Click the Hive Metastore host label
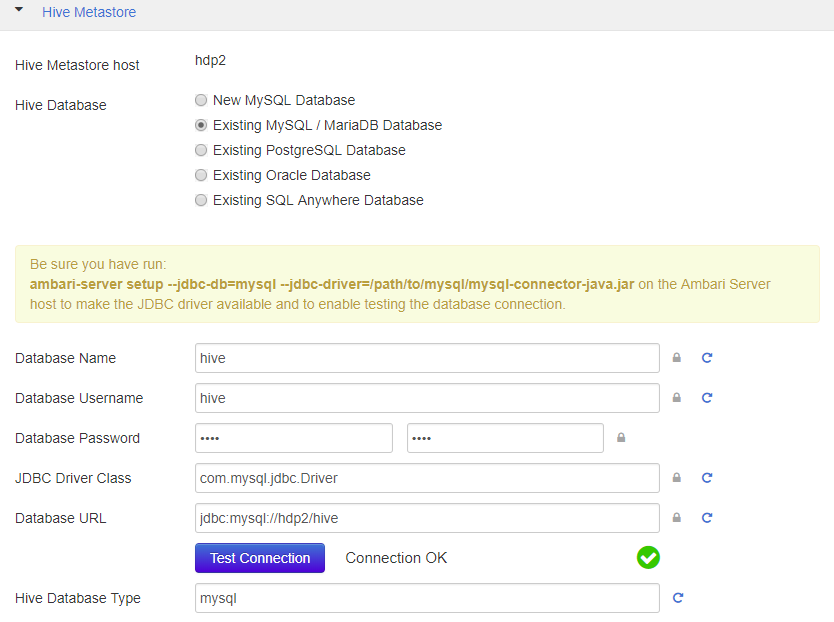Viewport: 834px width, 622px height. [77, 65]
